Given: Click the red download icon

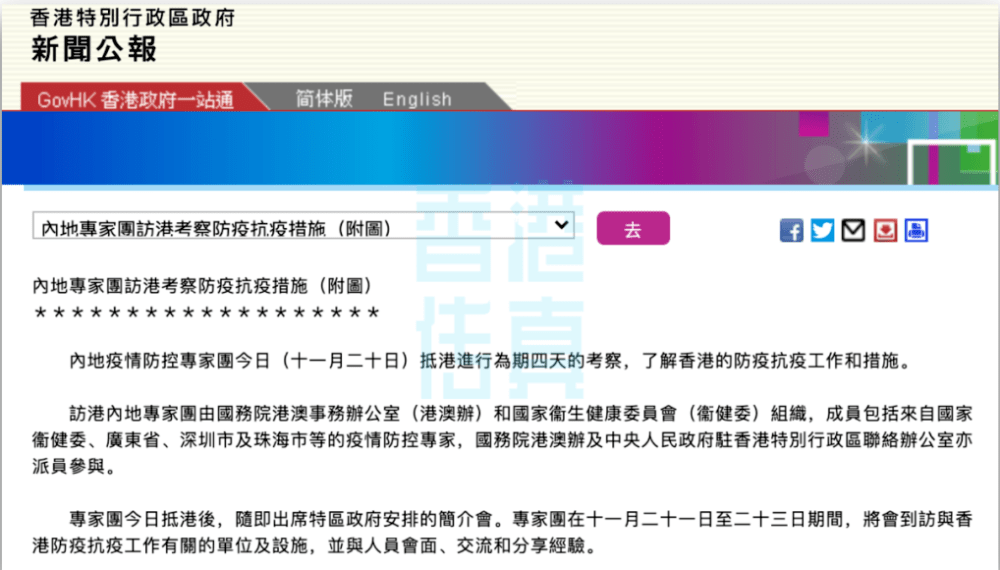Looking at the screenshot, I should coord(885,230).
